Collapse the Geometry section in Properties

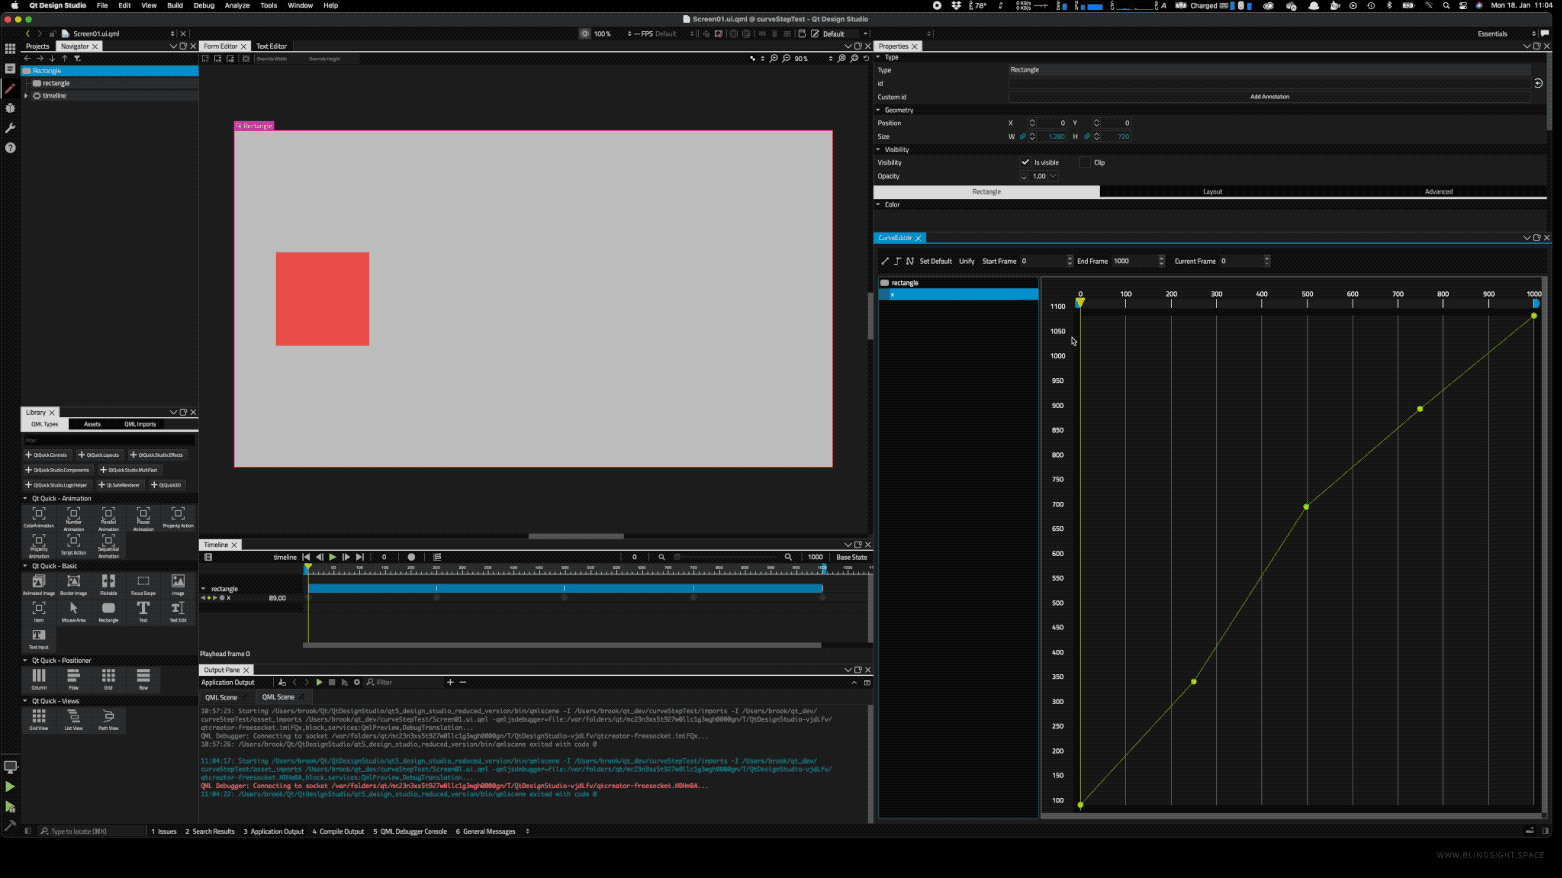pyautogui.click(x=879, y=110)
